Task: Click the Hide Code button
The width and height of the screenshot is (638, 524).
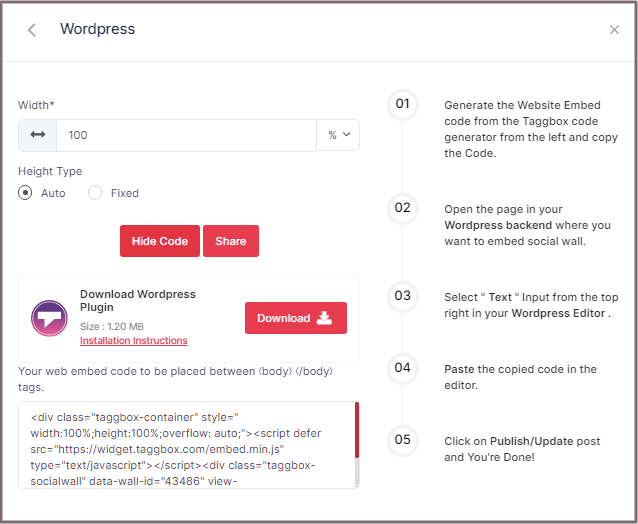Action: click(x=159, y=241)
